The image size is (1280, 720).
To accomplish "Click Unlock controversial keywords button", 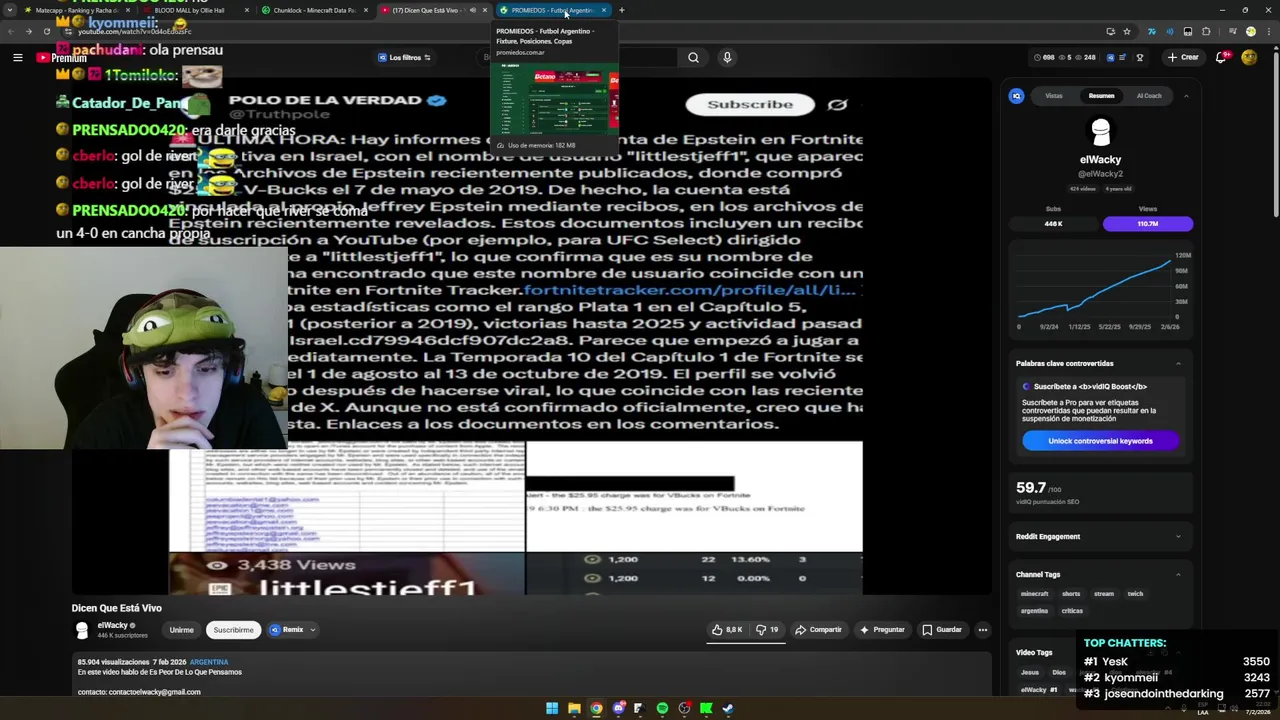I will click(x=1100, y=441).
